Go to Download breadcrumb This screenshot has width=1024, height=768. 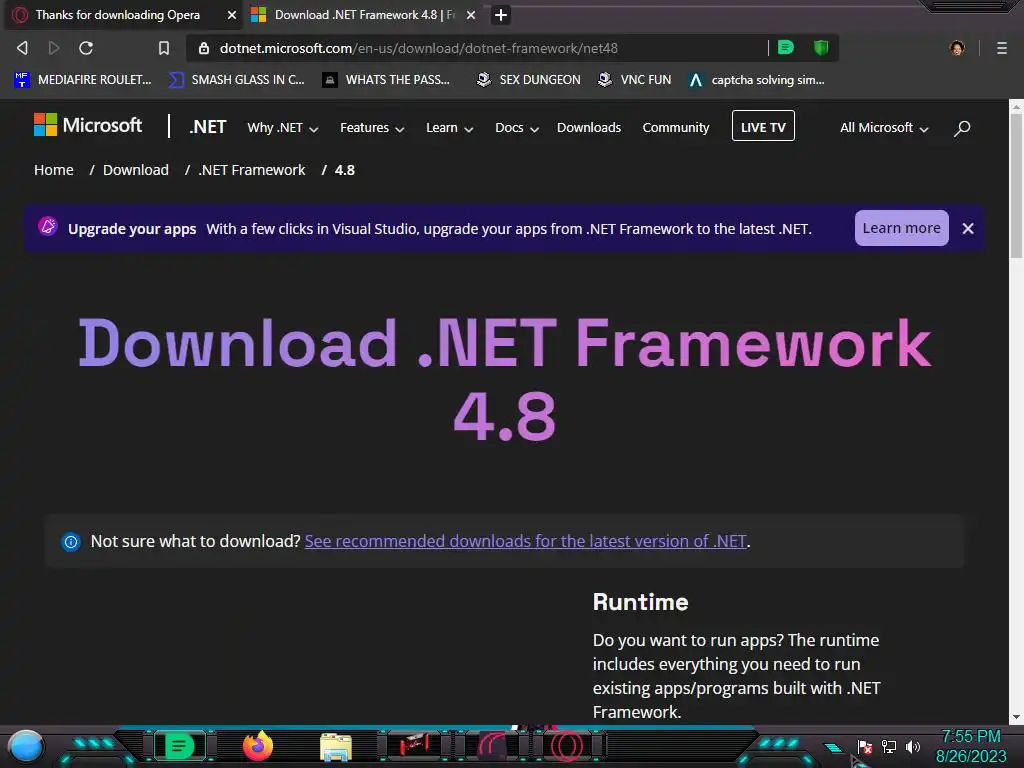pyautogui.click(x=136, y=170)
